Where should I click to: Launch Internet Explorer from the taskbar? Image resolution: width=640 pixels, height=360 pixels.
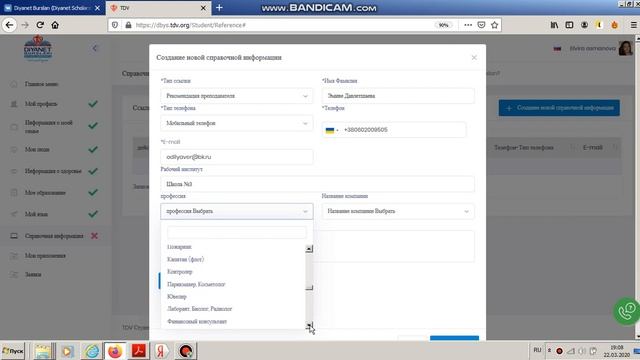coord(91,351)
